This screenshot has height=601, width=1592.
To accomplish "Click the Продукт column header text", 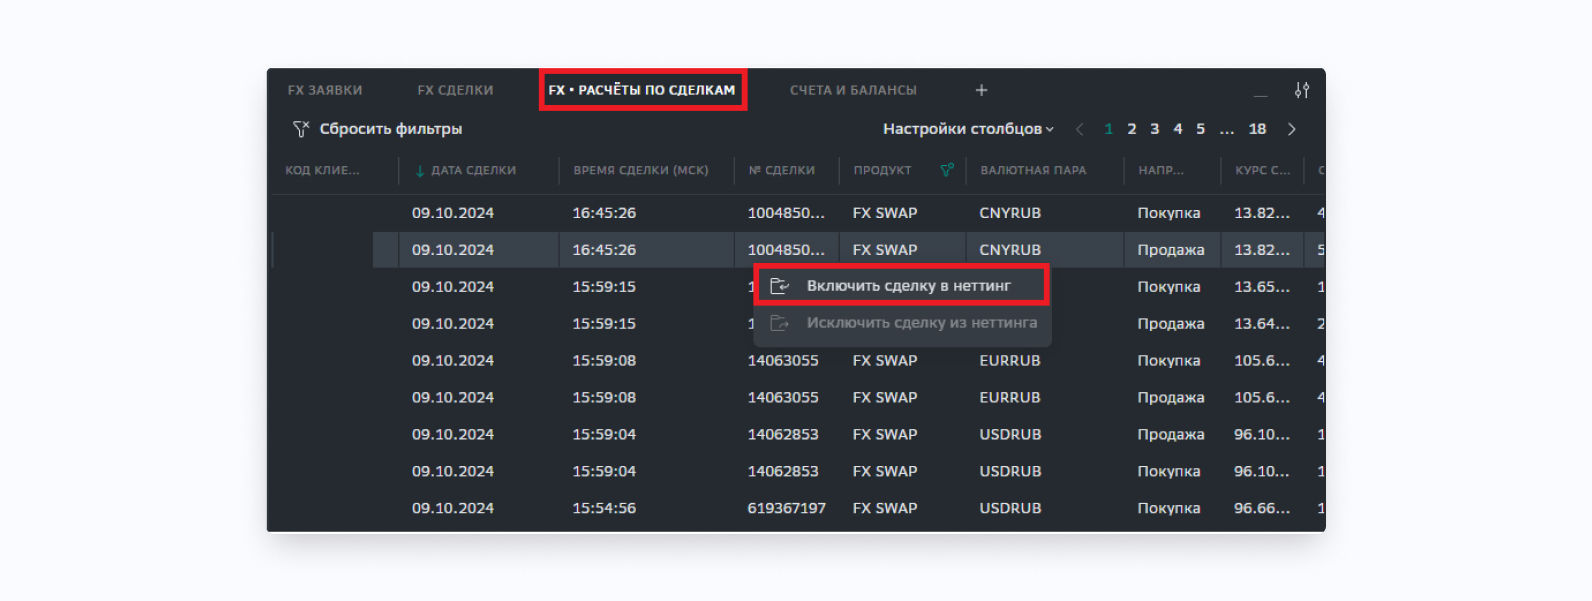I will click(883, 170).
